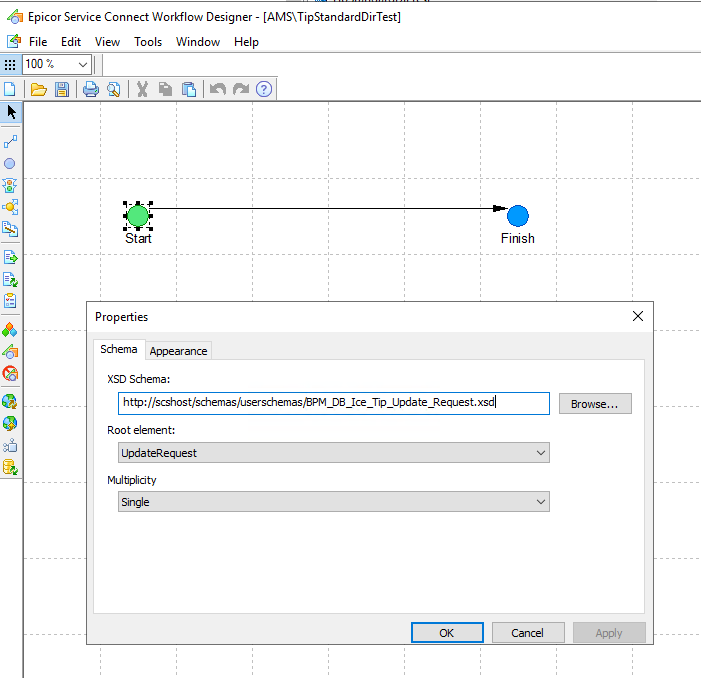Open the Tools menu
Viewport: 701px width, 678px height.
point(148,42)
